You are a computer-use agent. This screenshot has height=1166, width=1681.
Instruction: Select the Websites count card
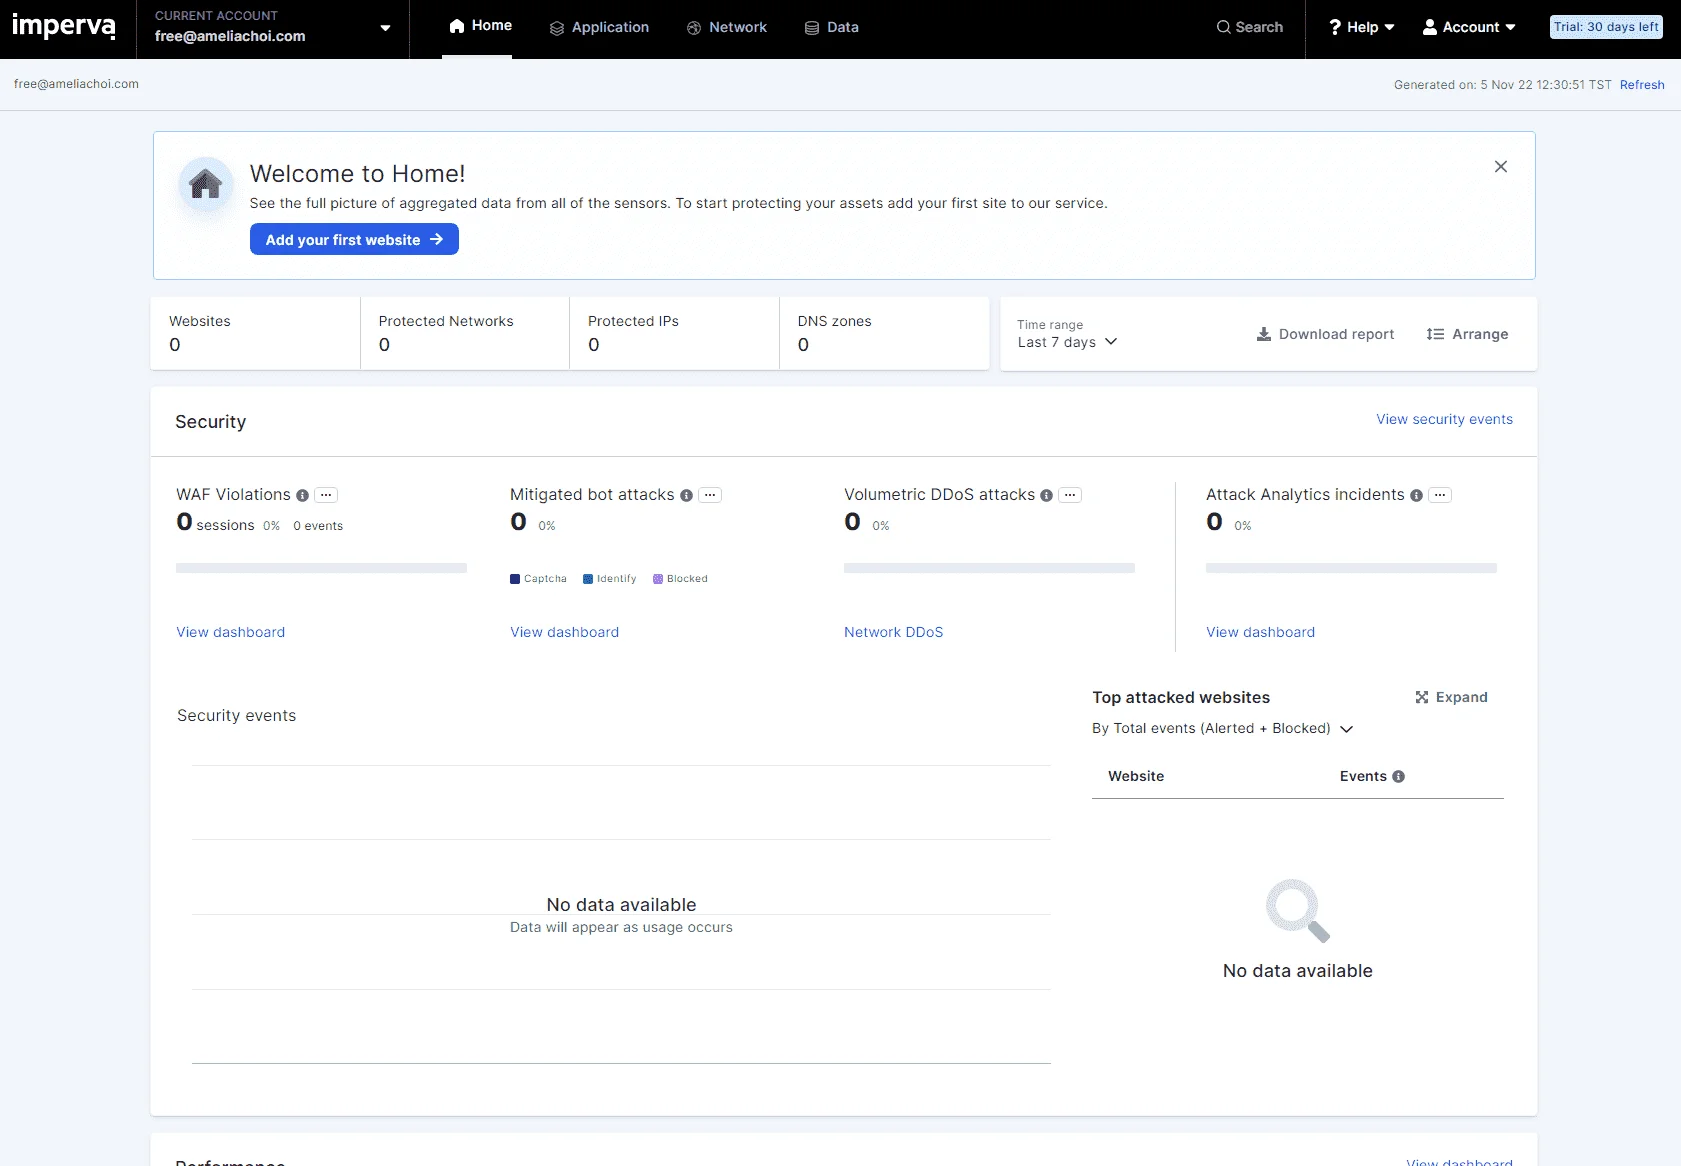[256, 333]
